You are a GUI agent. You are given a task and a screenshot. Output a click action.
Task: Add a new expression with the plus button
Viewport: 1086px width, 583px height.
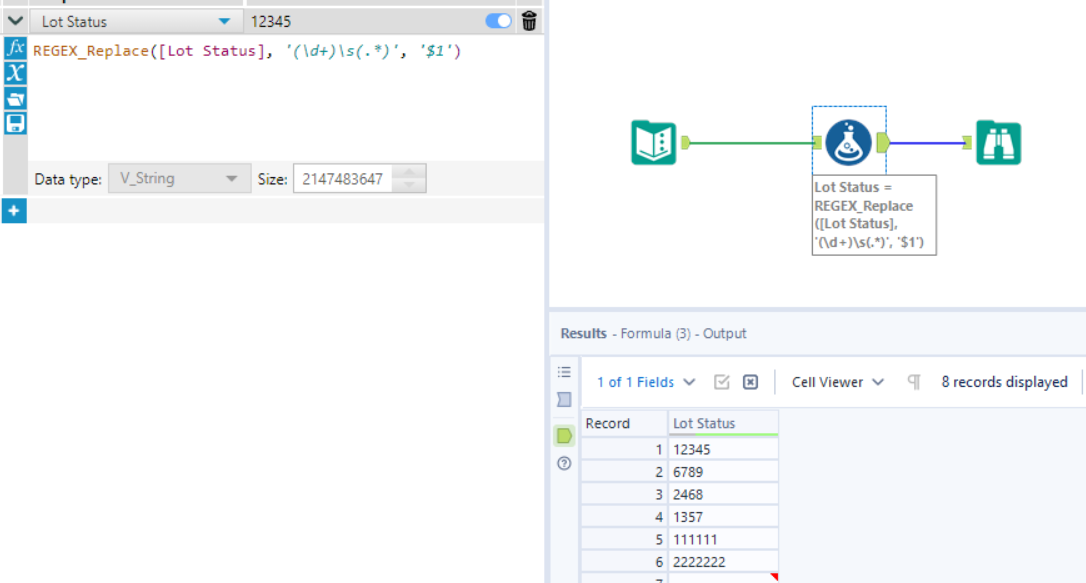tap(14, 210)
